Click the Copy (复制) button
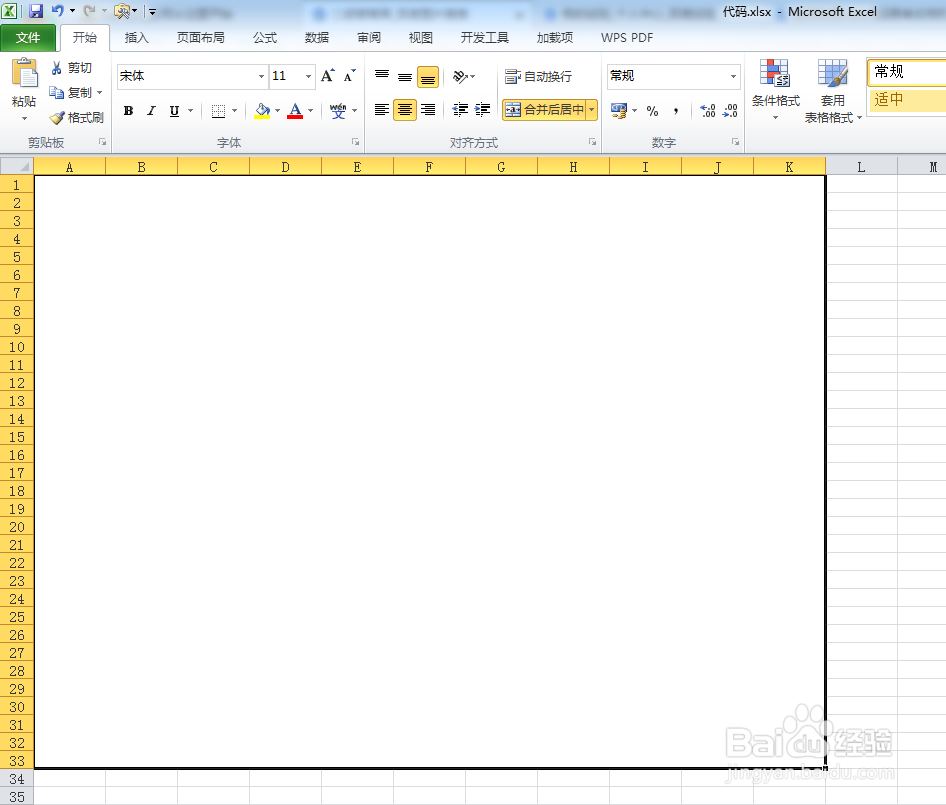The image size is (946, 805). coord(72,93)
